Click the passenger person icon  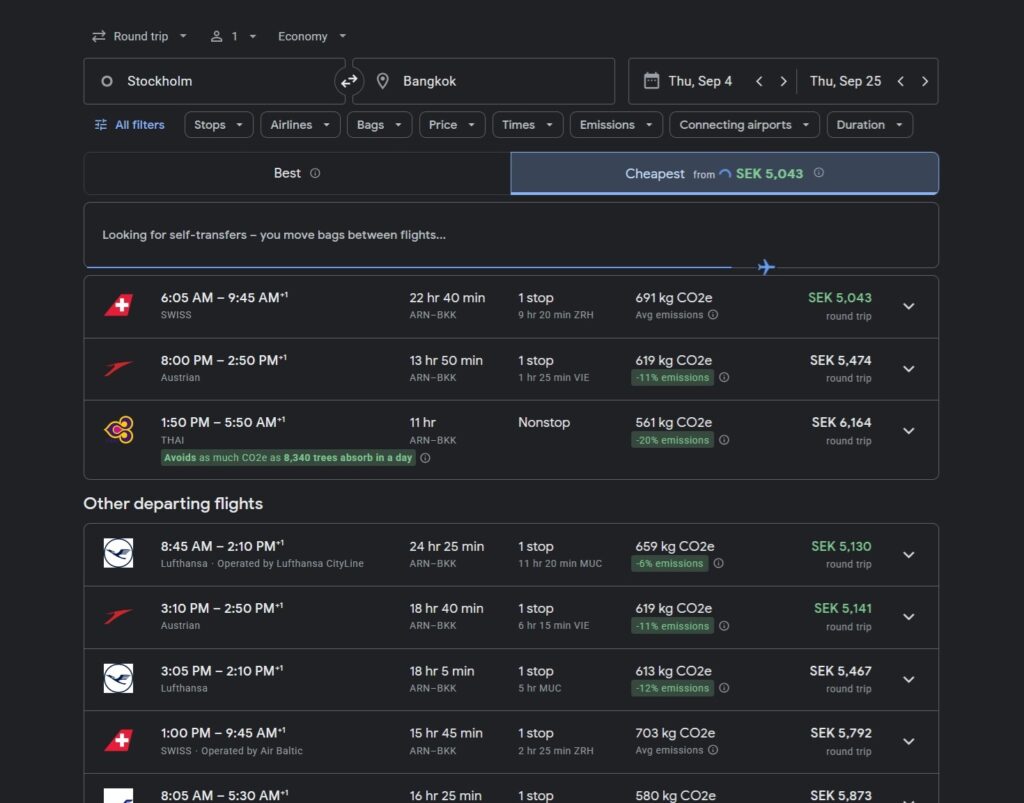[x=216, y=37]
